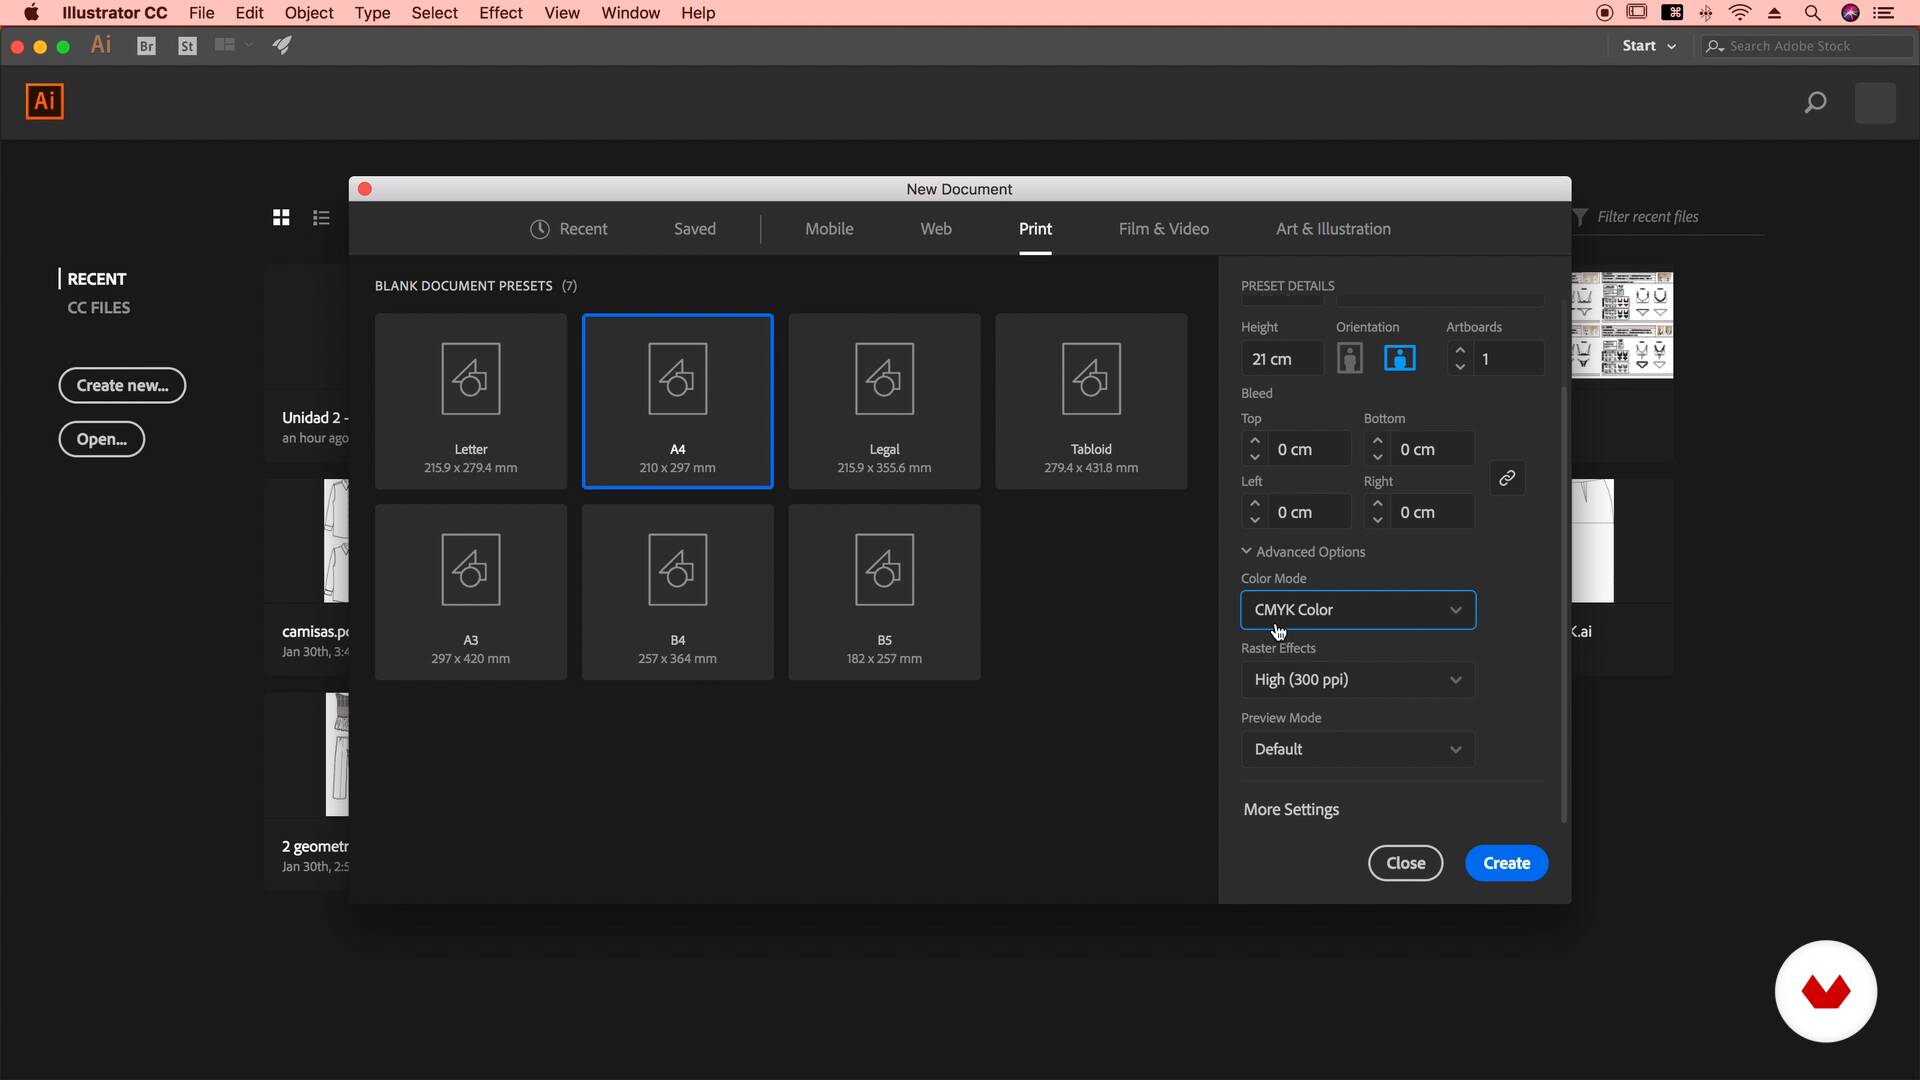The width and height of the screenshot is (1920, 1080).
Task: Select the Tabloid blank preset
Action: 1091,401
